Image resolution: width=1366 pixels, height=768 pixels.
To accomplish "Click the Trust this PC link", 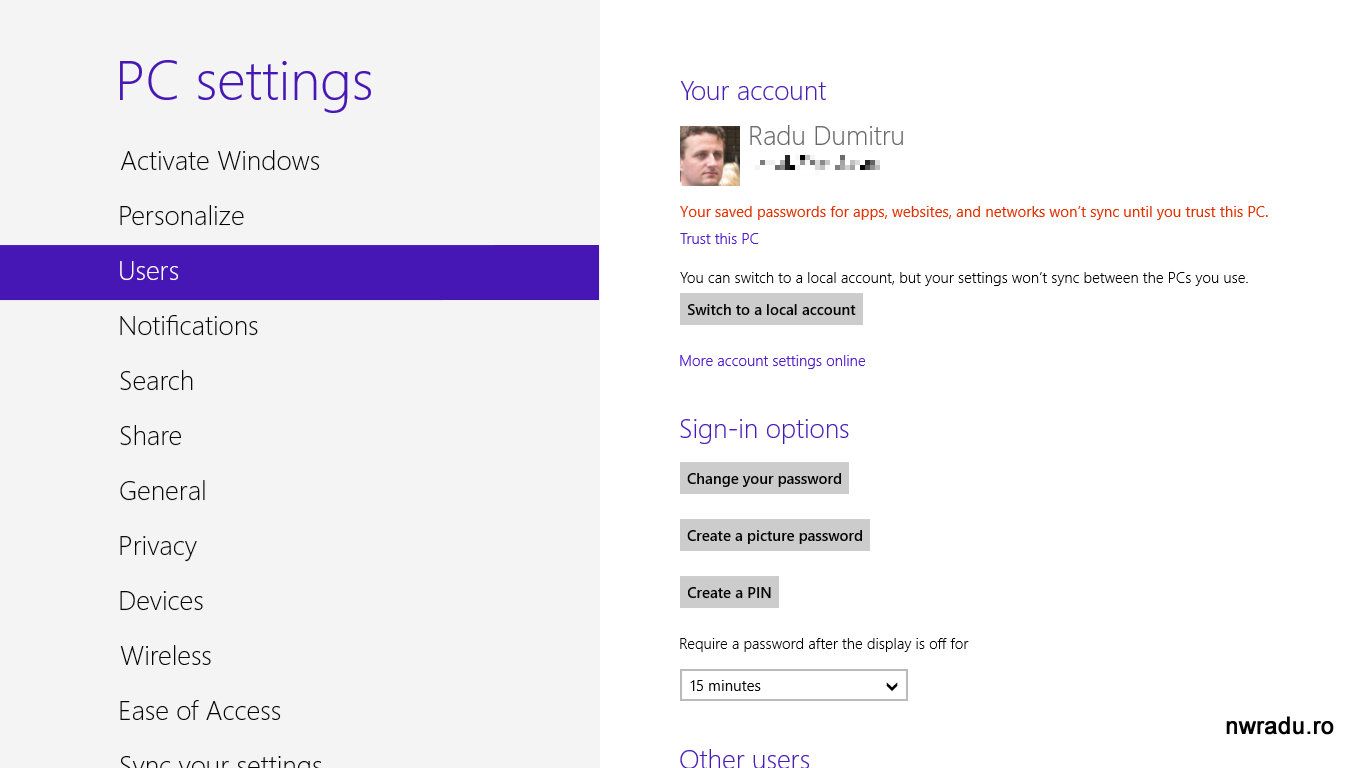I will point(719,239).
